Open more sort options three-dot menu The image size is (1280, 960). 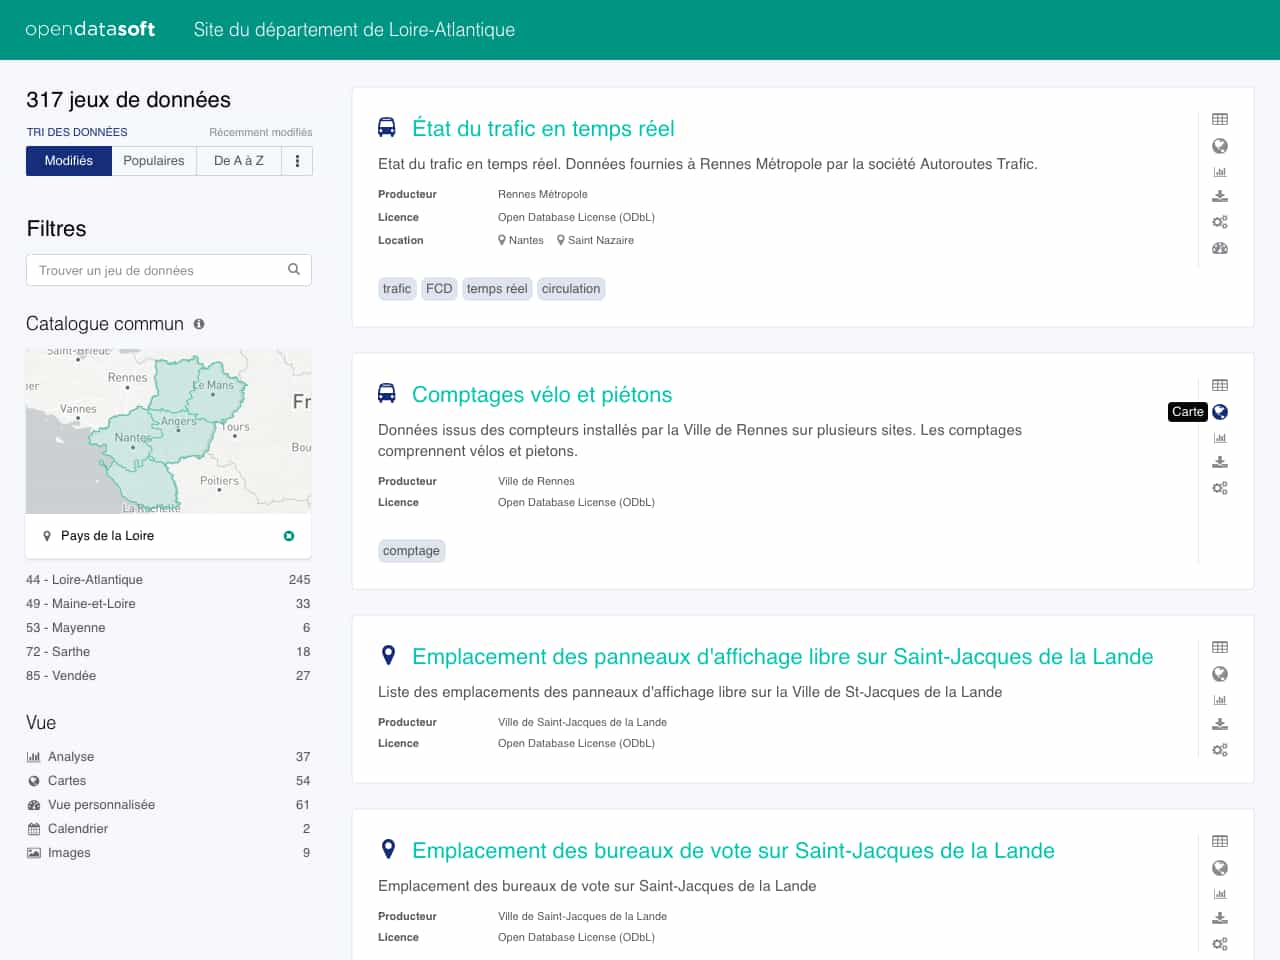(x=297, y=161)
